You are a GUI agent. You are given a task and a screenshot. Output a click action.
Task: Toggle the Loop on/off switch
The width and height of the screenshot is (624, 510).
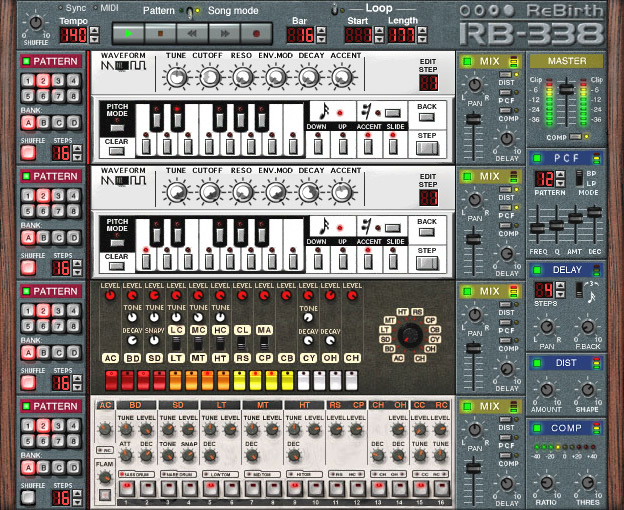[335, 9]
